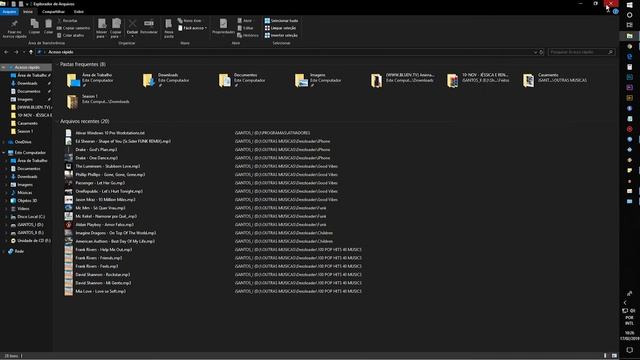
Task: Click Novo item in the ribbon
Action: click(189, 20)
